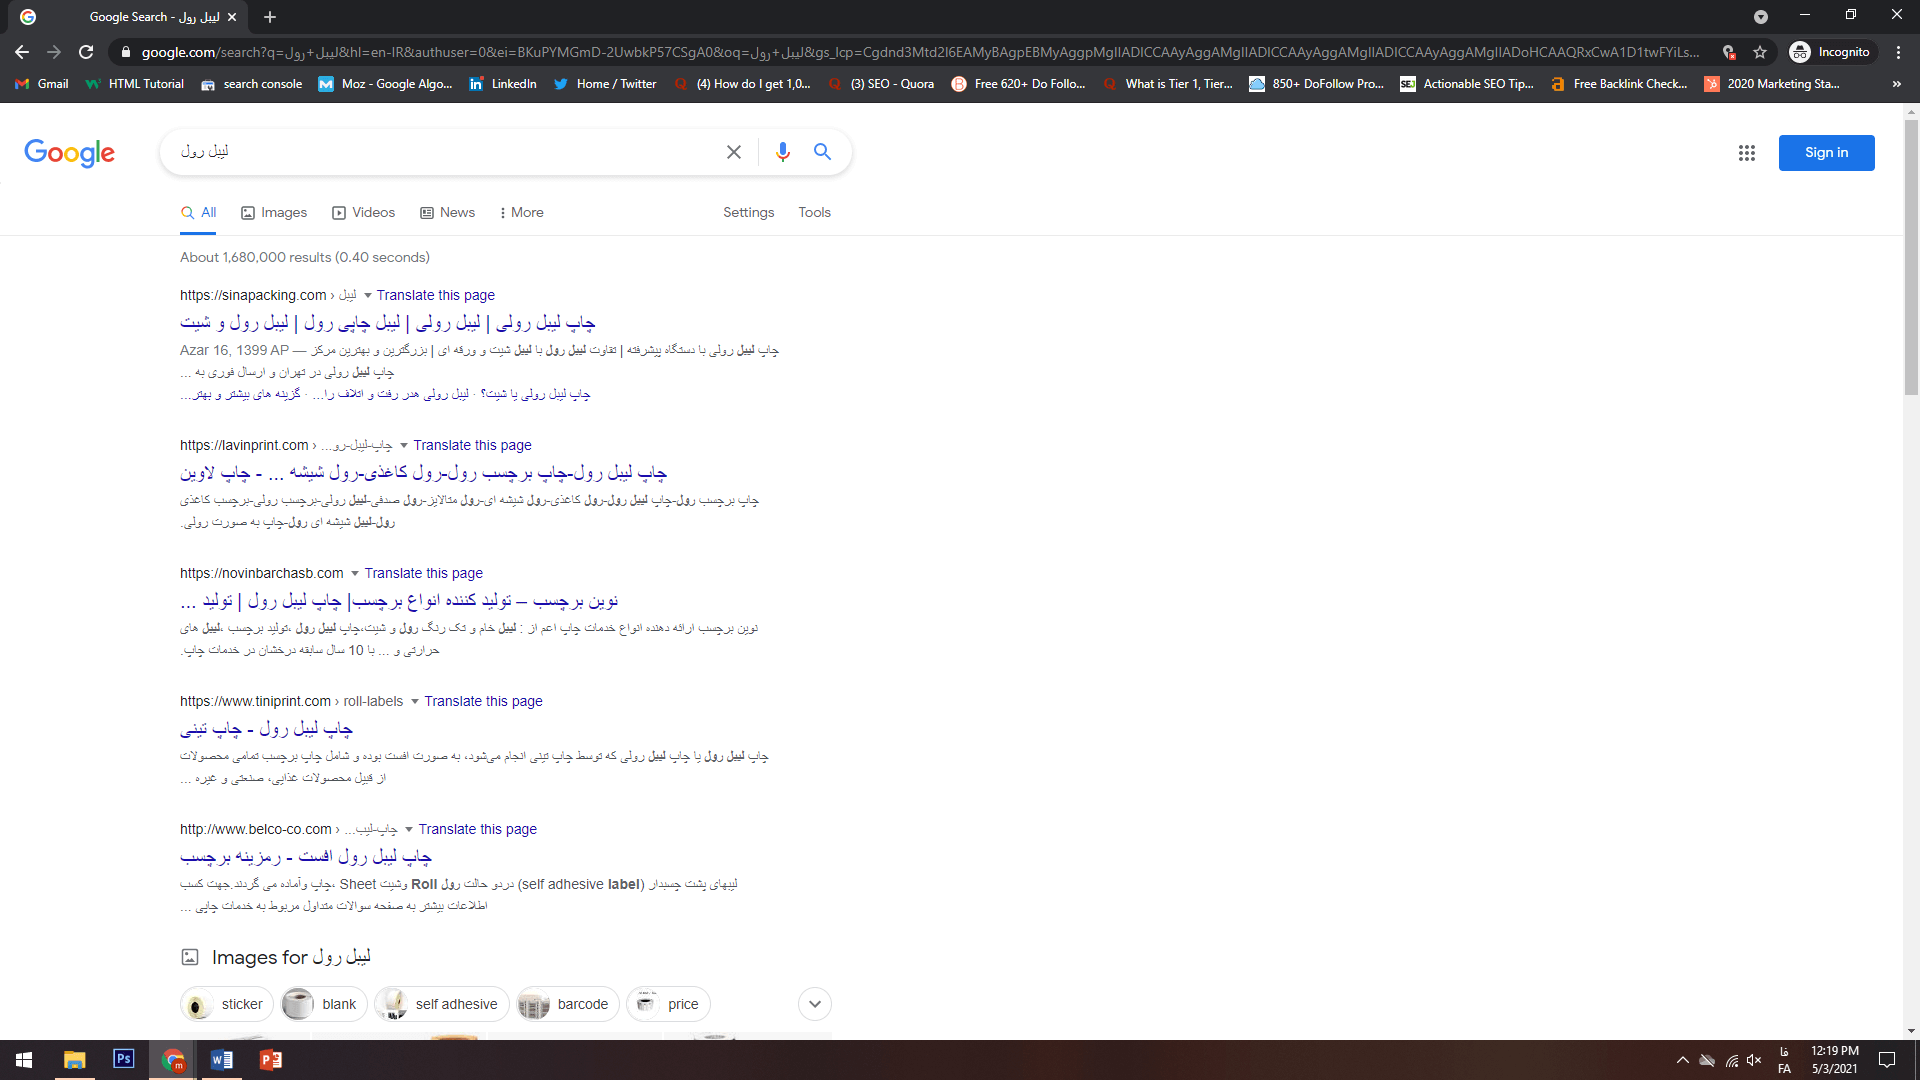Open the Images for heading link
This screenshot has width=1920, height=1080.
coord(291,958)
